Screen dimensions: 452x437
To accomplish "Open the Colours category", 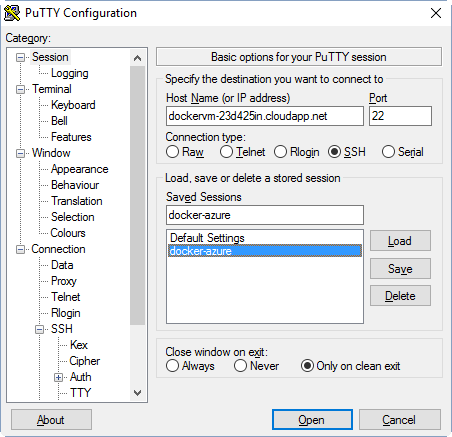I will click(68, 233).
